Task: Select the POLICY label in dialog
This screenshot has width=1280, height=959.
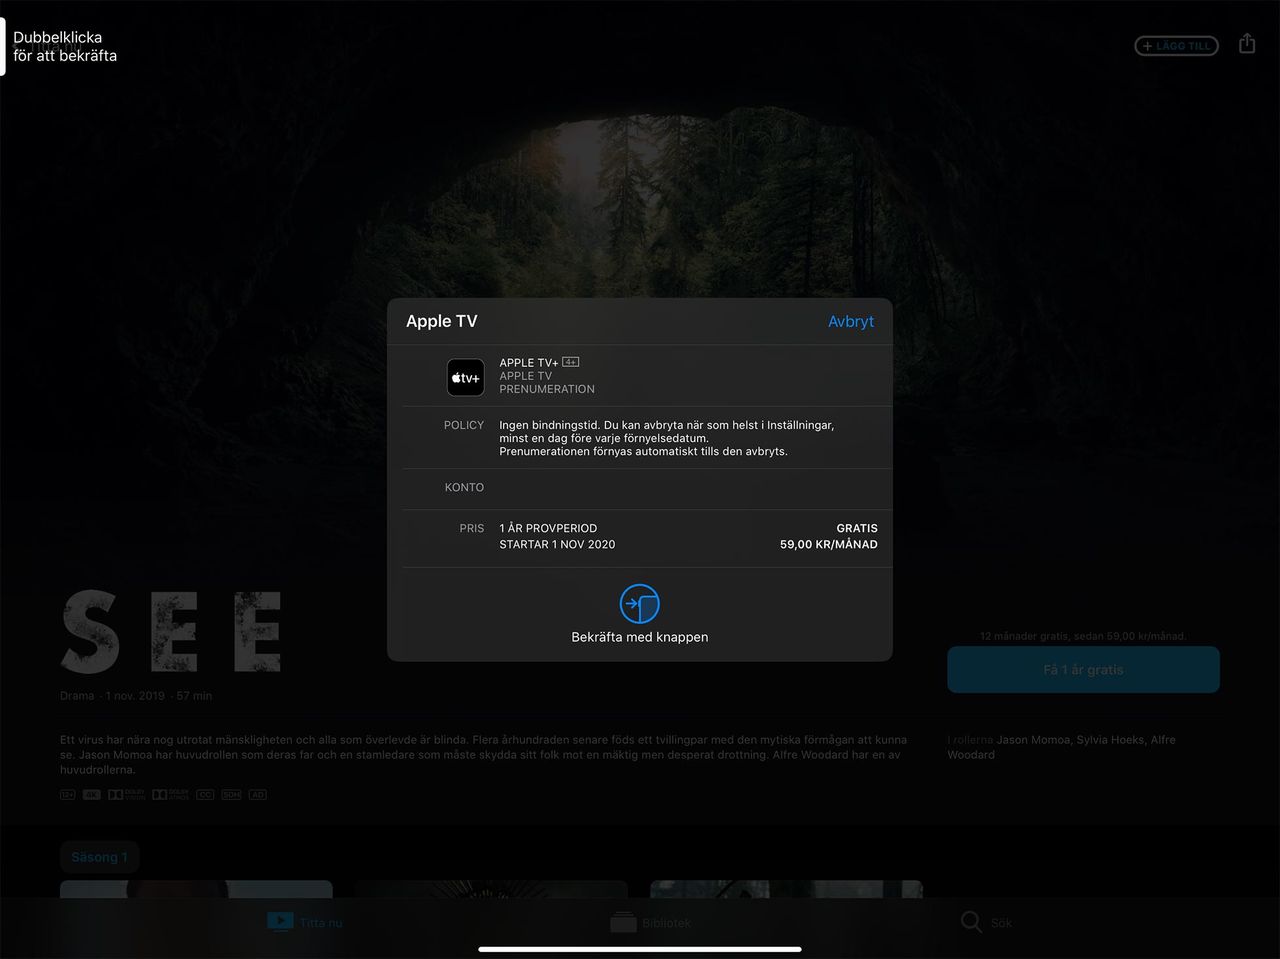Action: pyautogui.click(x=464, y=425)
